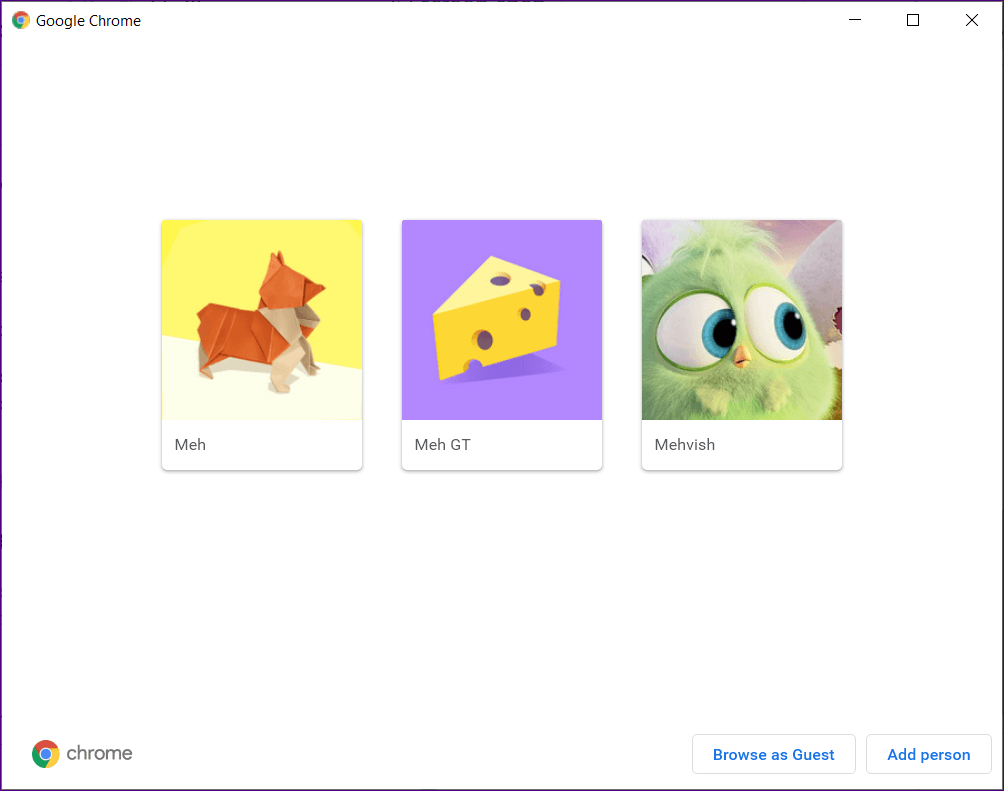1004x791 pixels.
Task: Click the Chrome icon in the title bar
Action: (x=21, y=20)
